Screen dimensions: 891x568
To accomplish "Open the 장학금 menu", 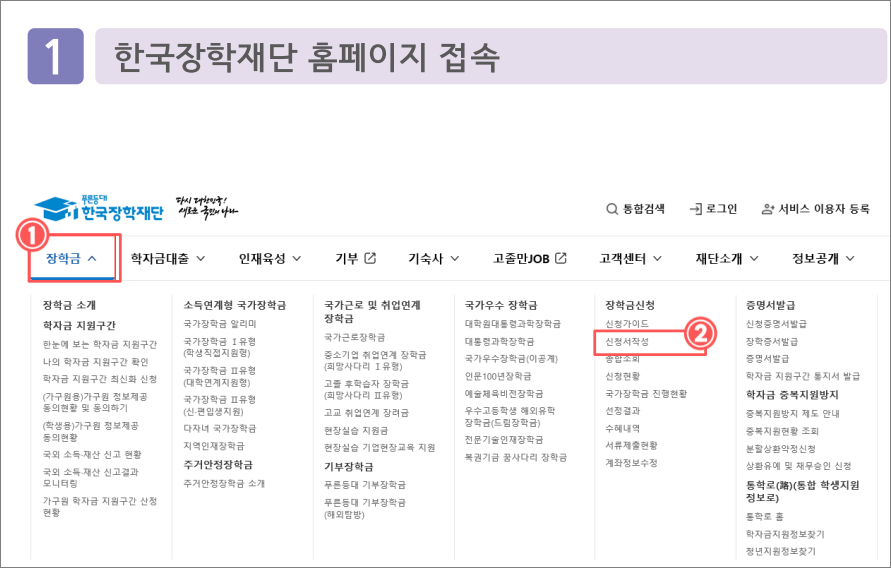I will (x=63, y=258).
